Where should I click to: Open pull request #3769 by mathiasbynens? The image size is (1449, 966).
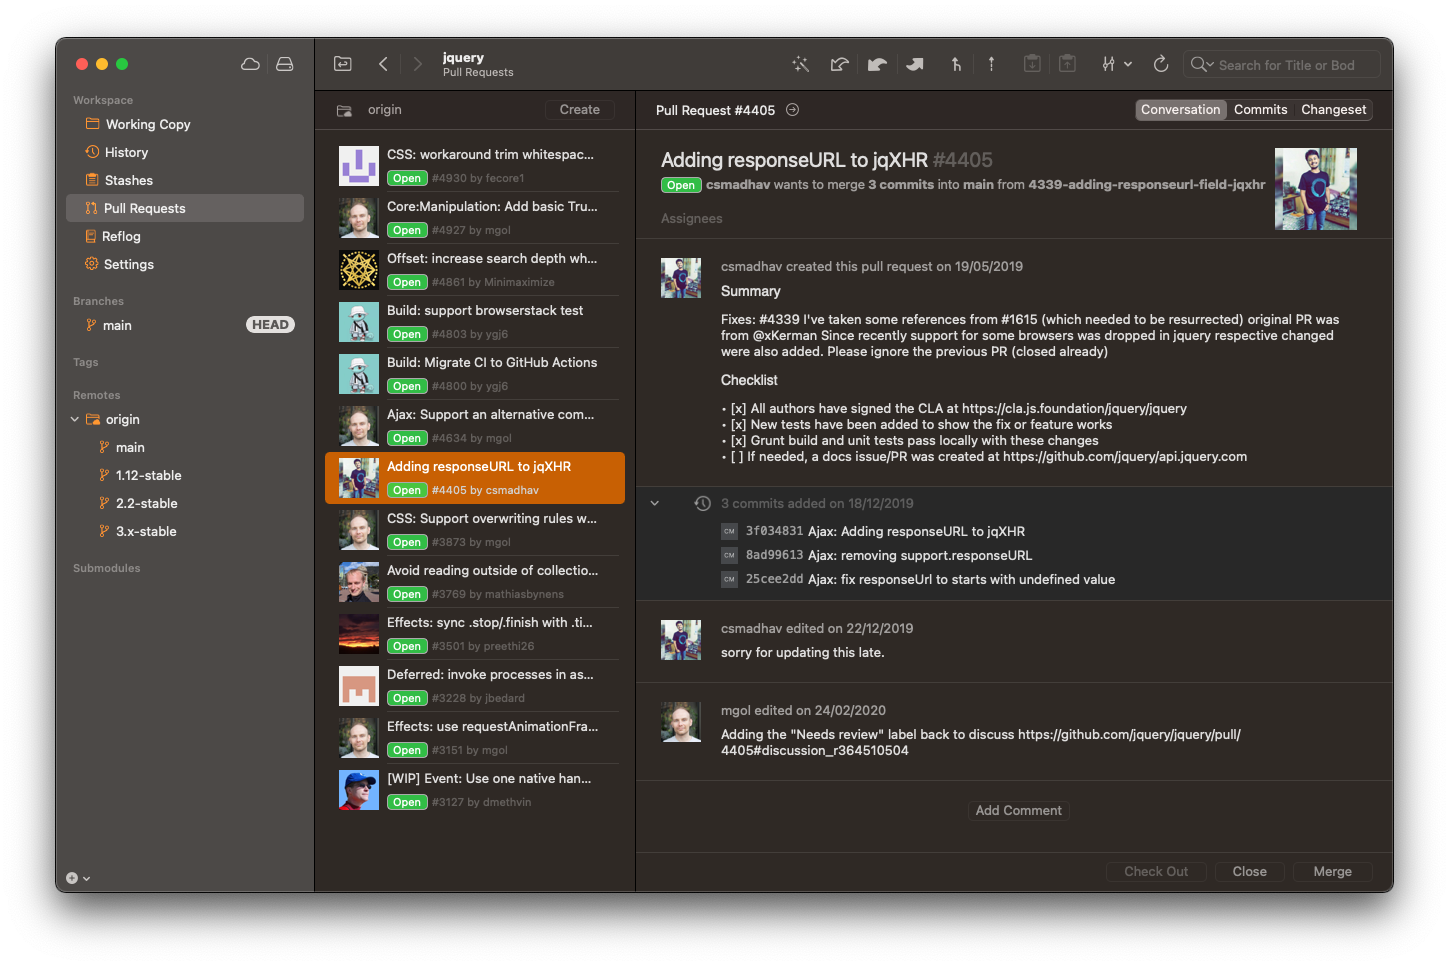coord(475,582)
